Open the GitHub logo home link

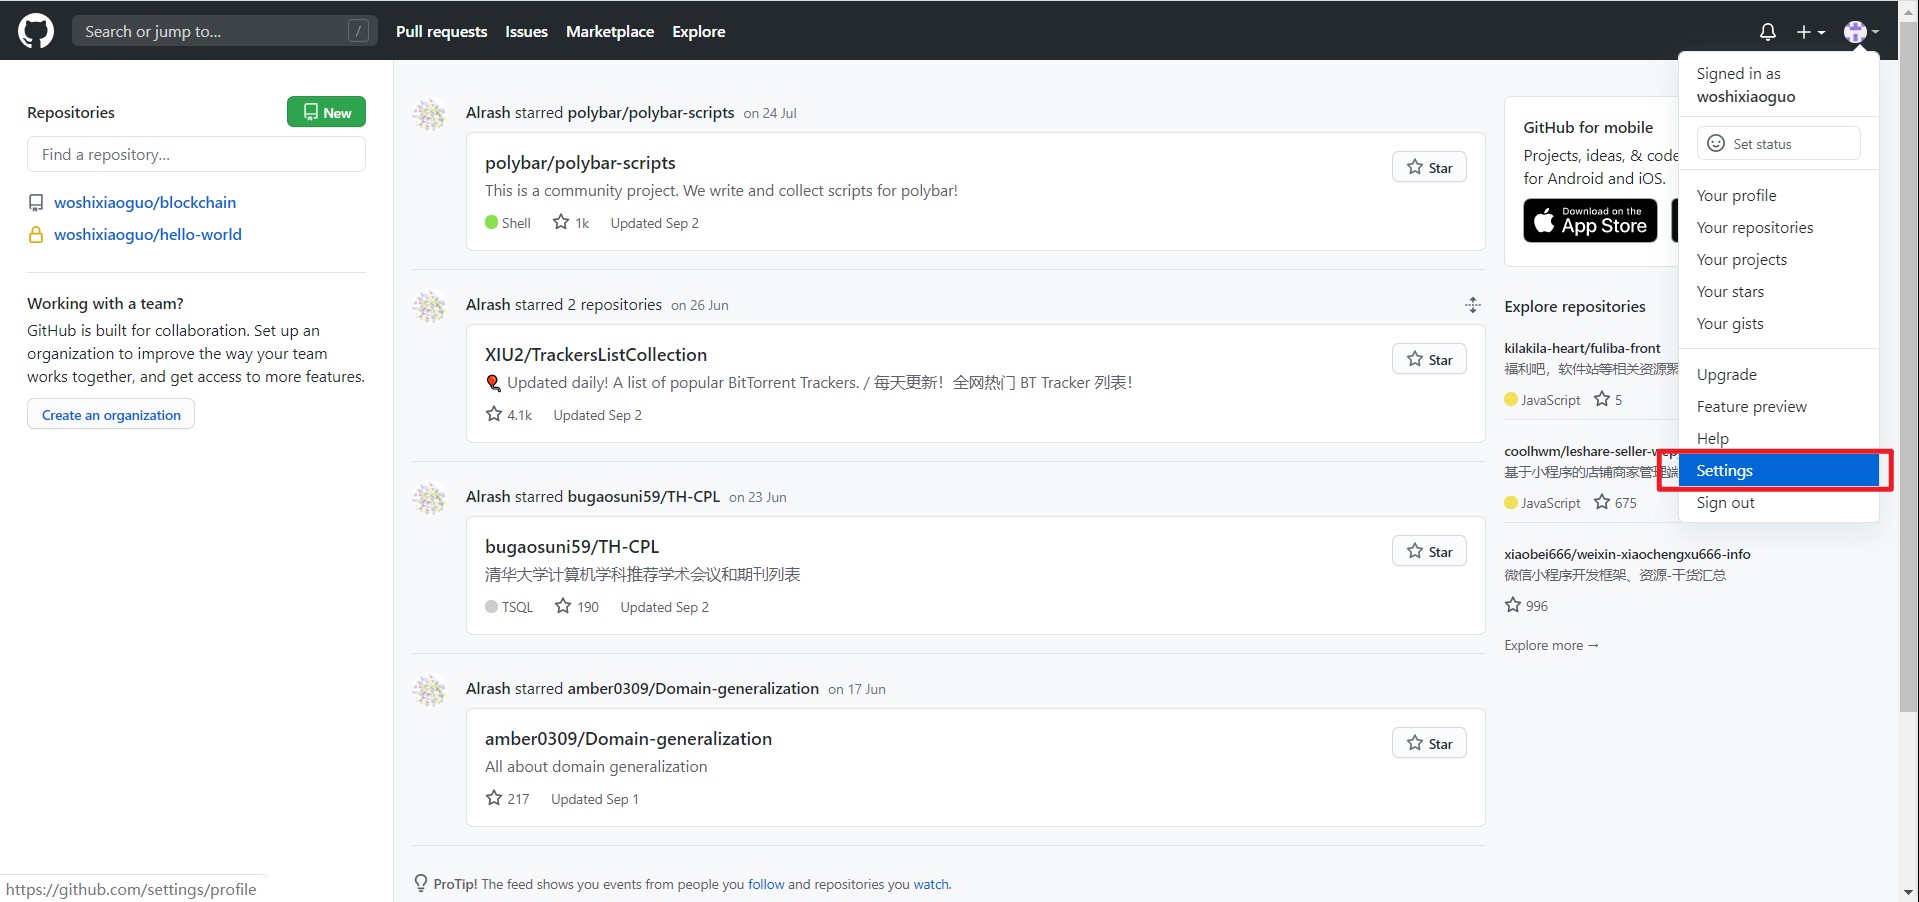pyautogui.click(x=36, y=31)
